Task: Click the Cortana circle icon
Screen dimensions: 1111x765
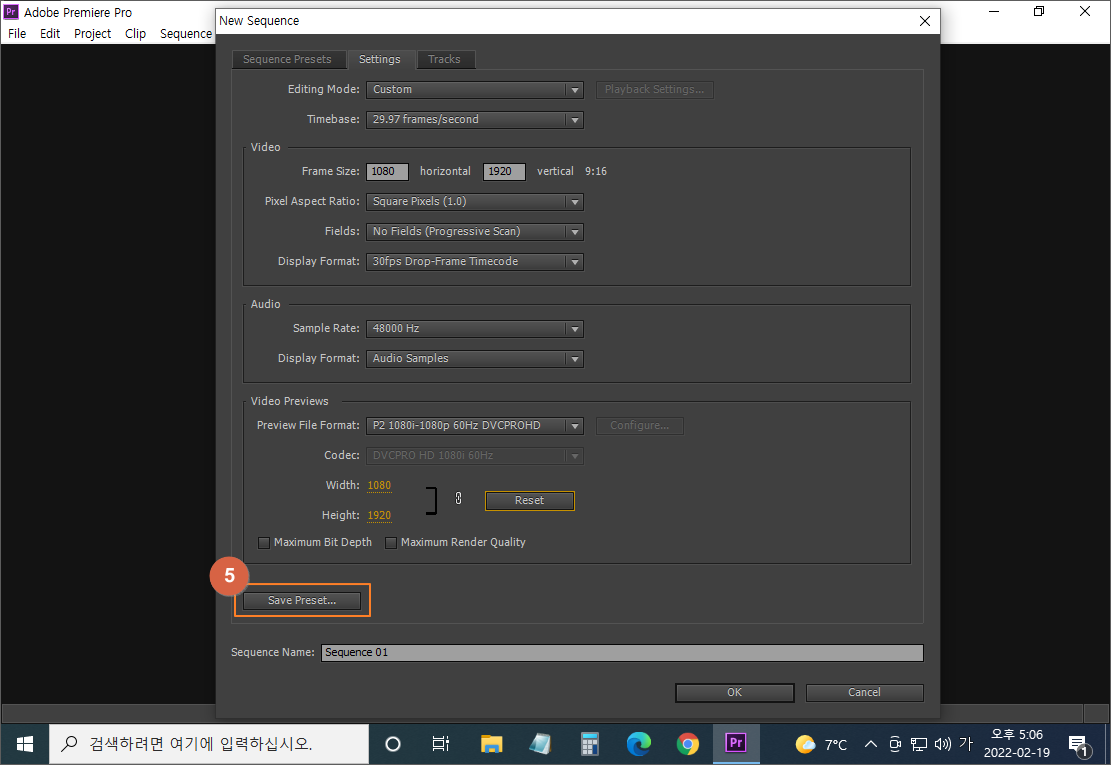Action: 393,744
